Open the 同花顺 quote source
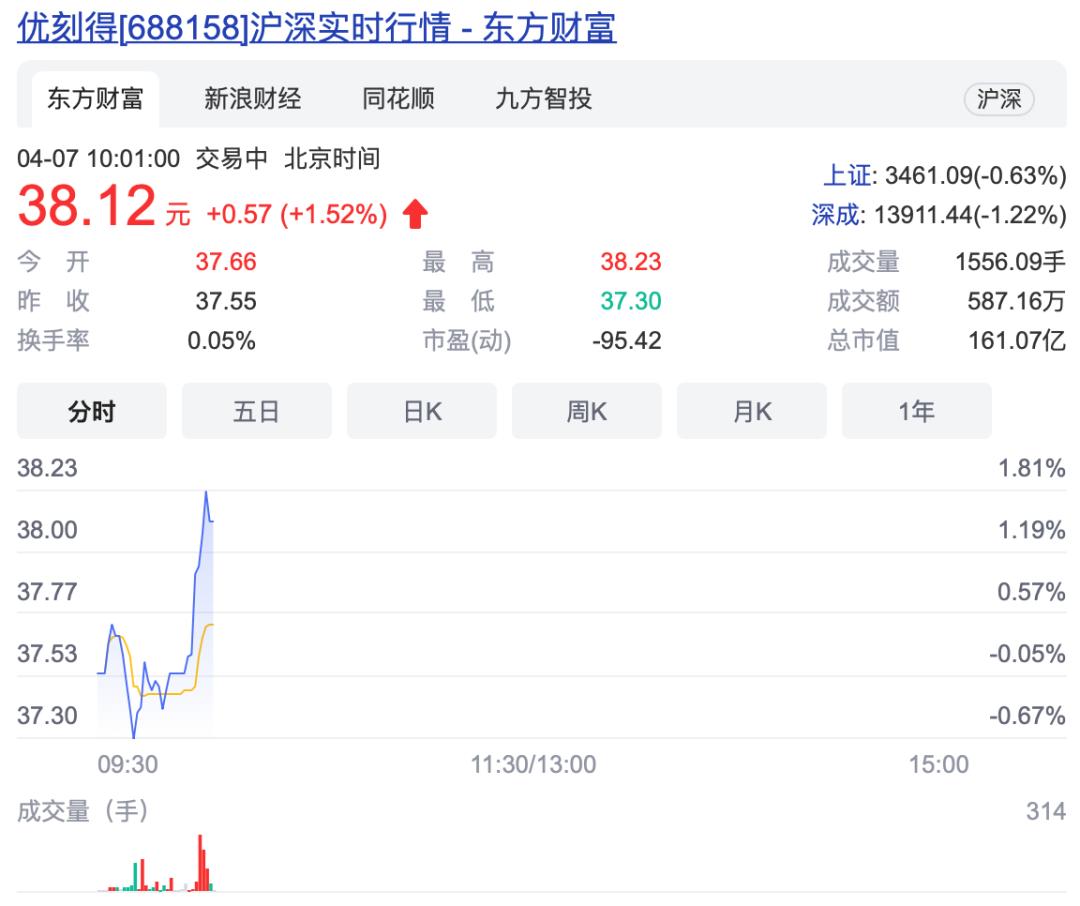The image size is (1080, 906). pos(399,99)
